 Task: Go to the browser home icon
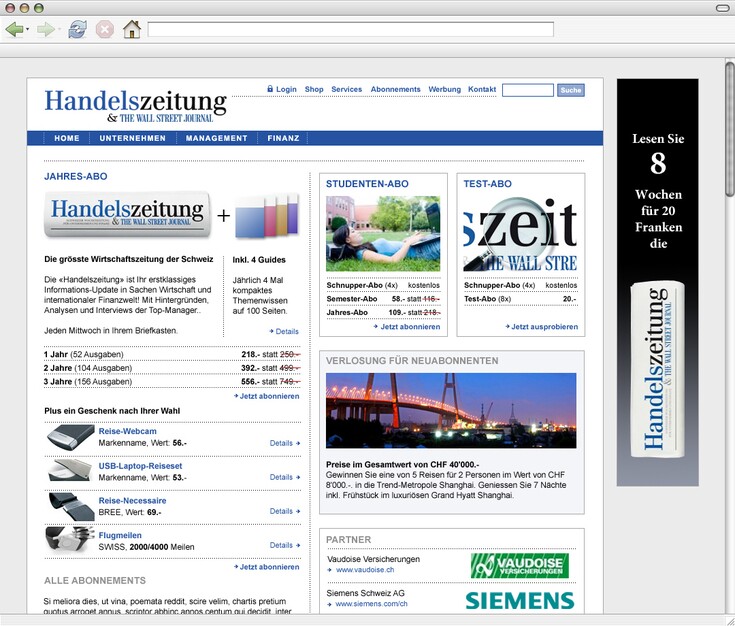[x=132, y=30]
